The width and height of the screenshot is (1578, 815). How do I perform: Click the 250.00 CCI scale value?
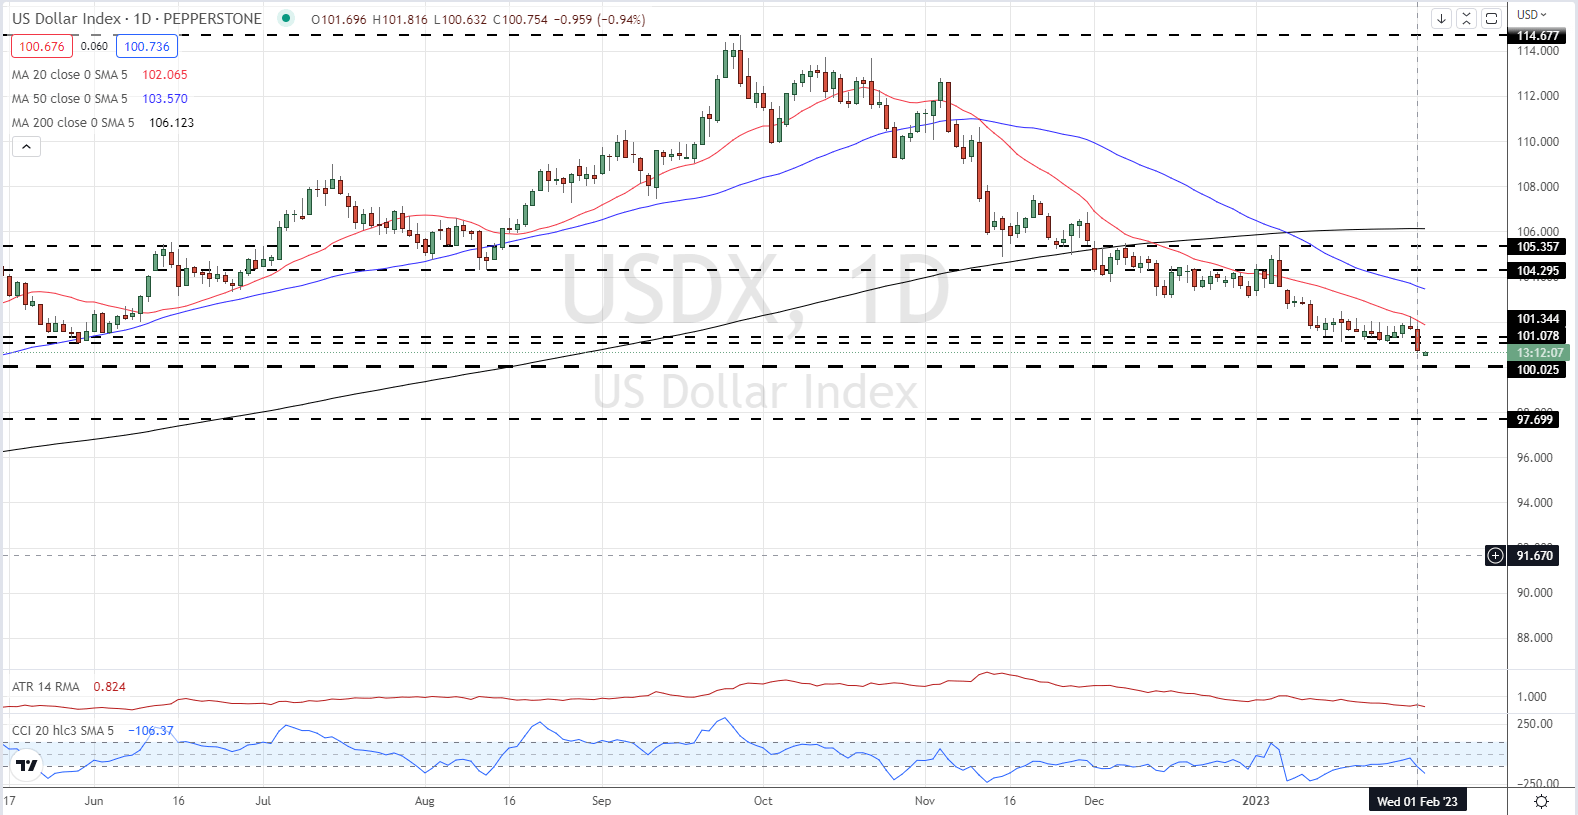[1535, 723]
